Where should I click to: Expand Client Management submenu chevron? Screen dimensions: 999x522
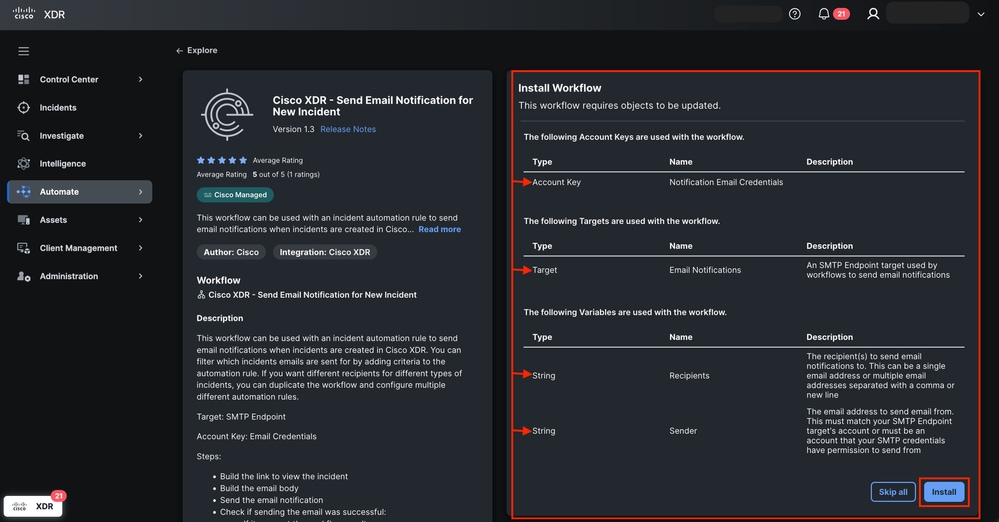click(140, 247)
